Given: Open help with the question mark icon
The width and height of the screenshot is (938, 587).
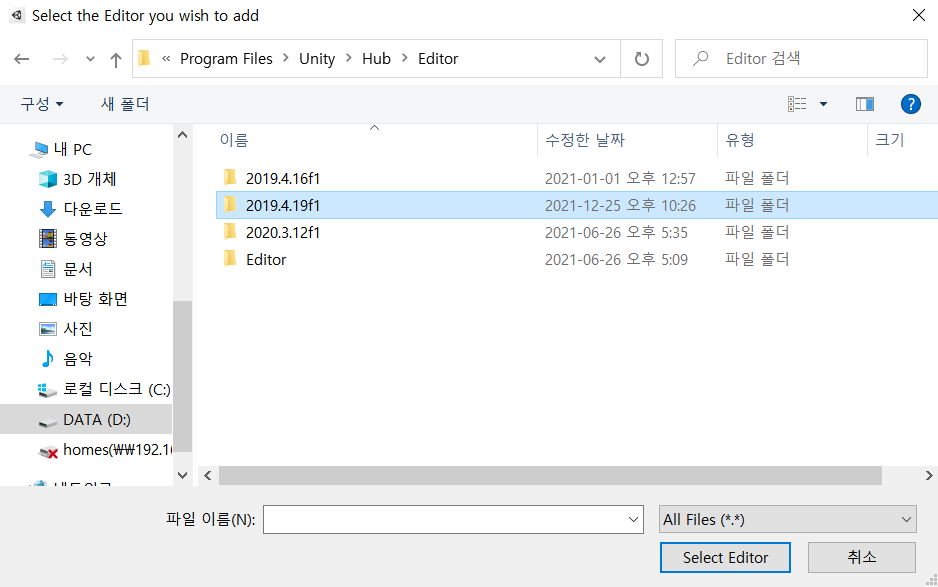Looking at the screenshot, I should [910, 104].
